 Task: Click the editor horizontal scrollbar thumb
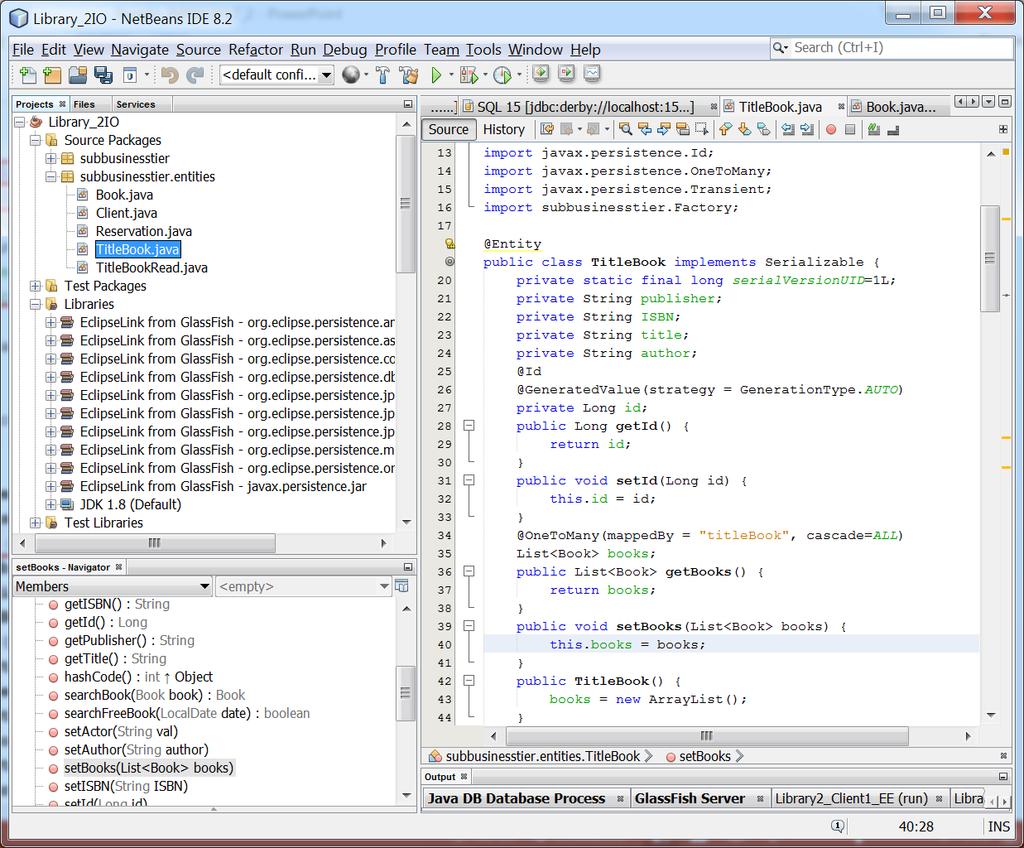pos(707,736)
